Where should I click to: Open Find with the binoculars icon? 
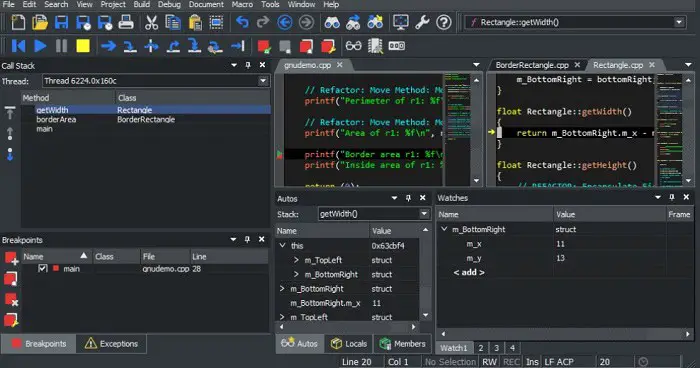click(332, 22)
